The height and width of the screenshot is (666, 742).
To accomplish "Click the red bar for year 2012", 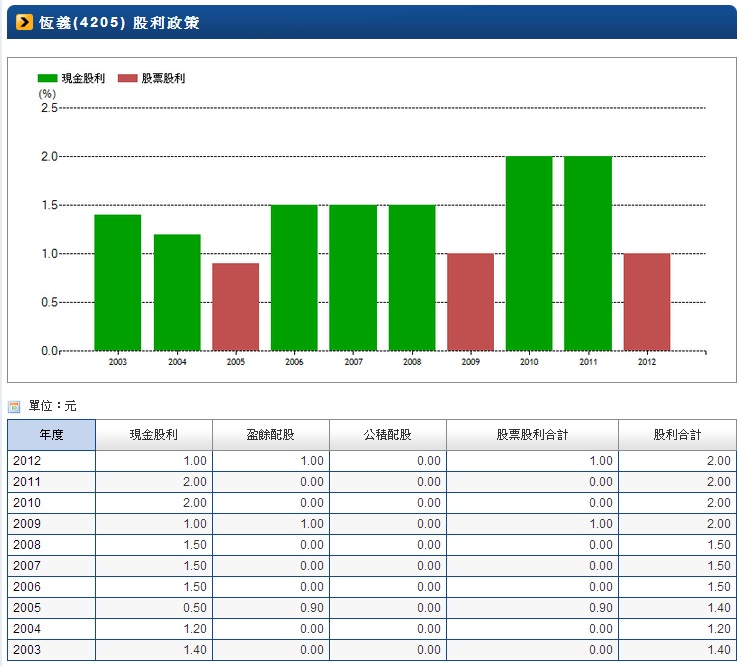I will (647, 302).
